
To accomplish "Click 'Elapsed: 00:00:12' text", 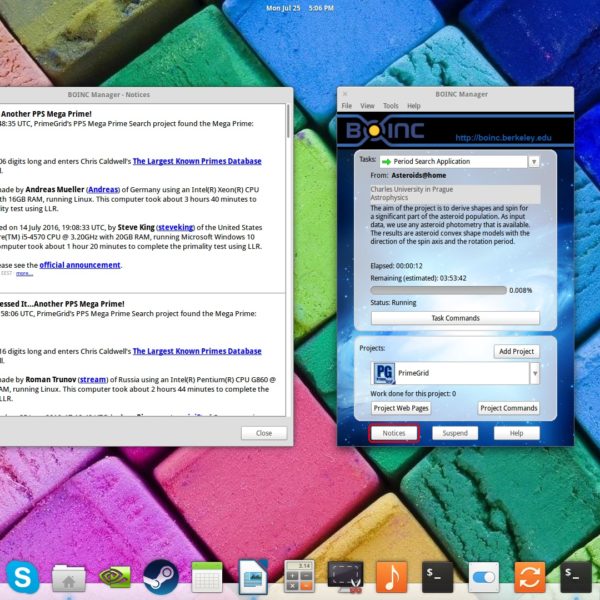I will [396, 266].
